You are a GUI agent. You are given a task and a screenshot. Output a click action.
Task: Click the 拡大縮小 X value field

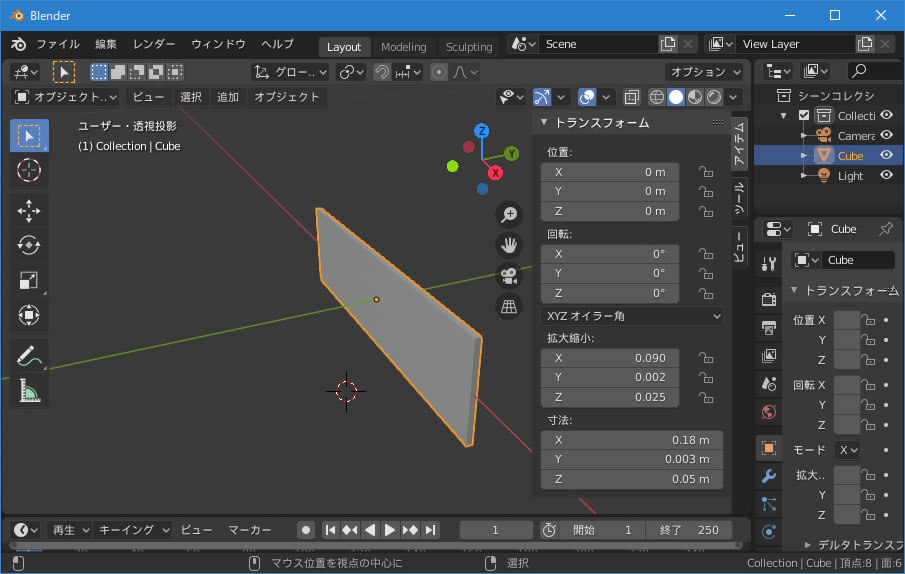610,358
